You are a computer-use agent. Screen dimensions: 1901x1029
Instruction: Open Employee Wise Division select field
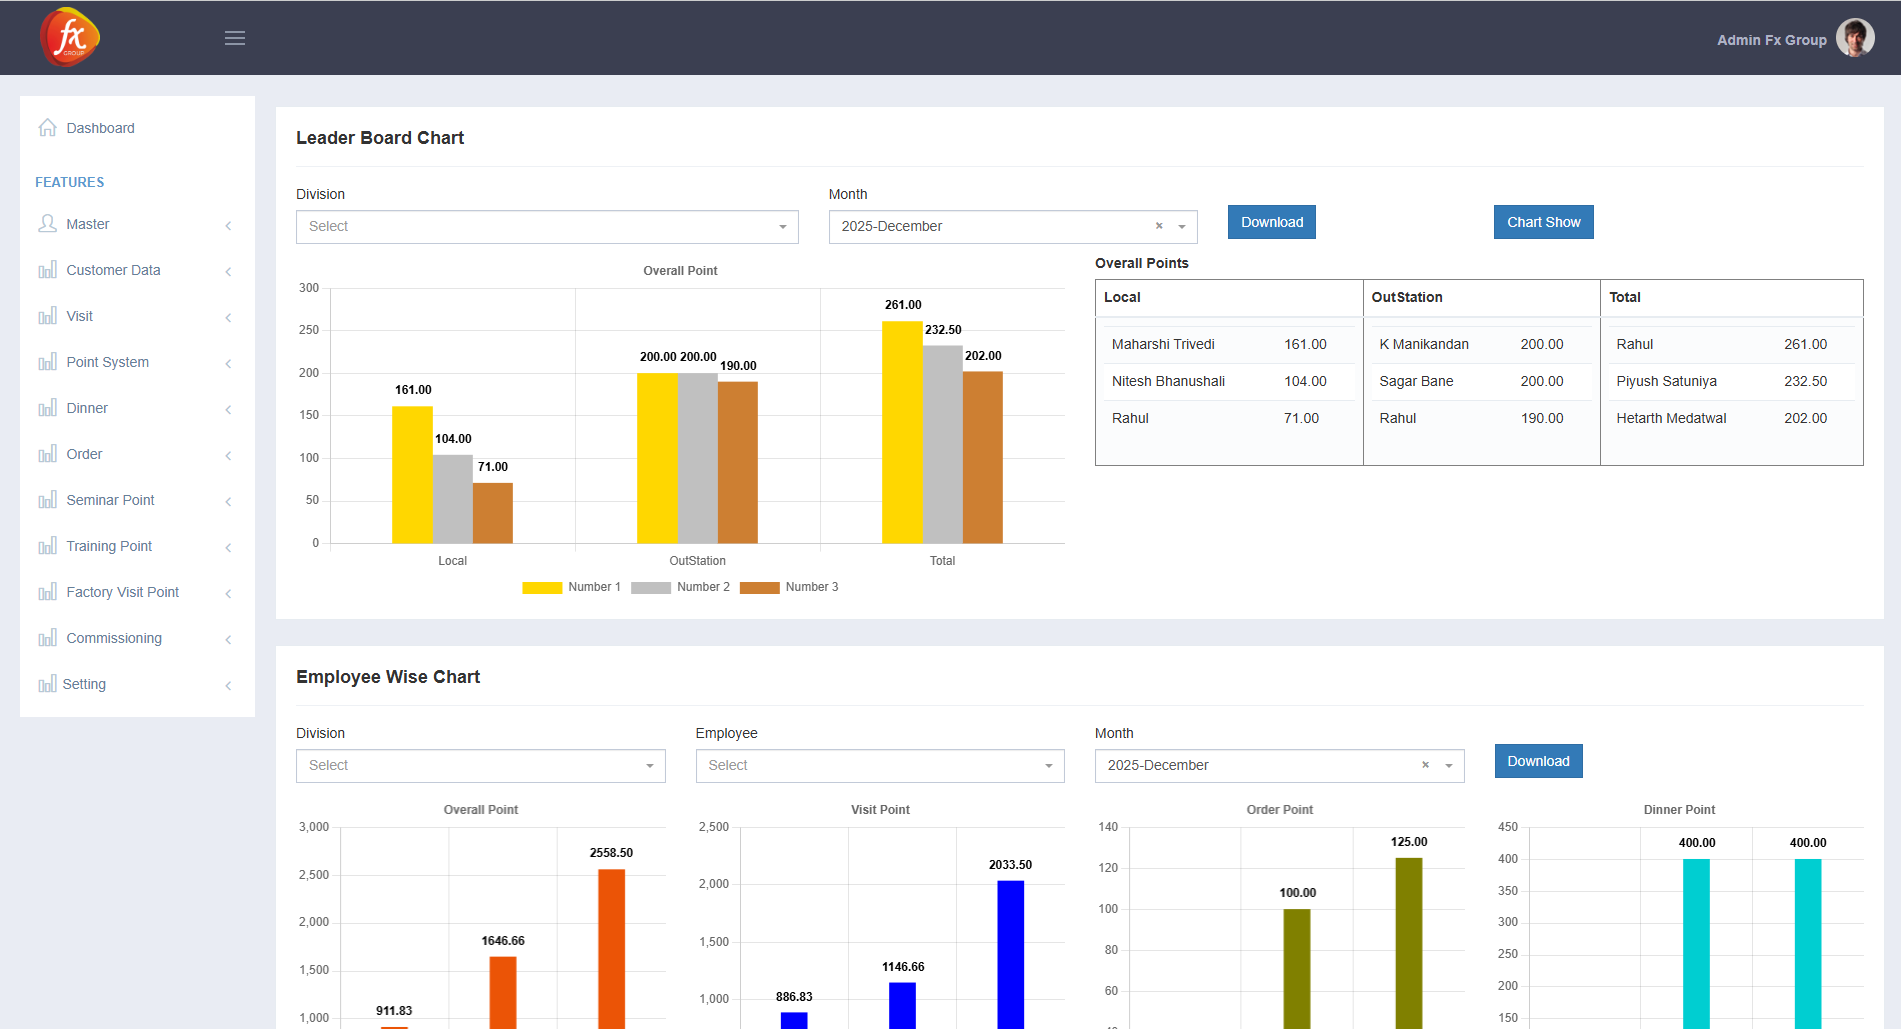point(480,766)
